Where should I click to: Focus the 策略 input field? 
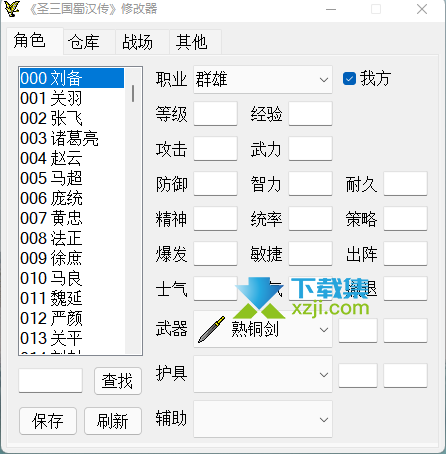tap(405, 219)
